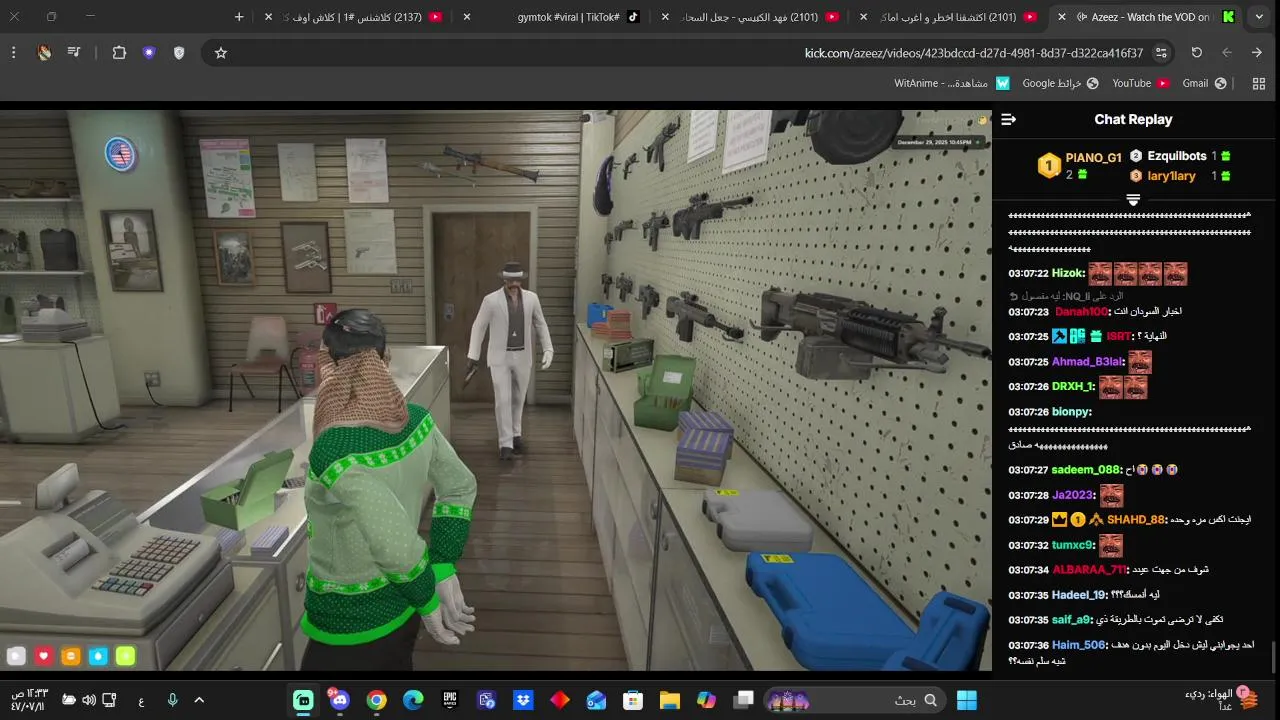Click the moderator badge beside ISRT
This screenshot has width=1280, height=720.
pos(1059,337)
